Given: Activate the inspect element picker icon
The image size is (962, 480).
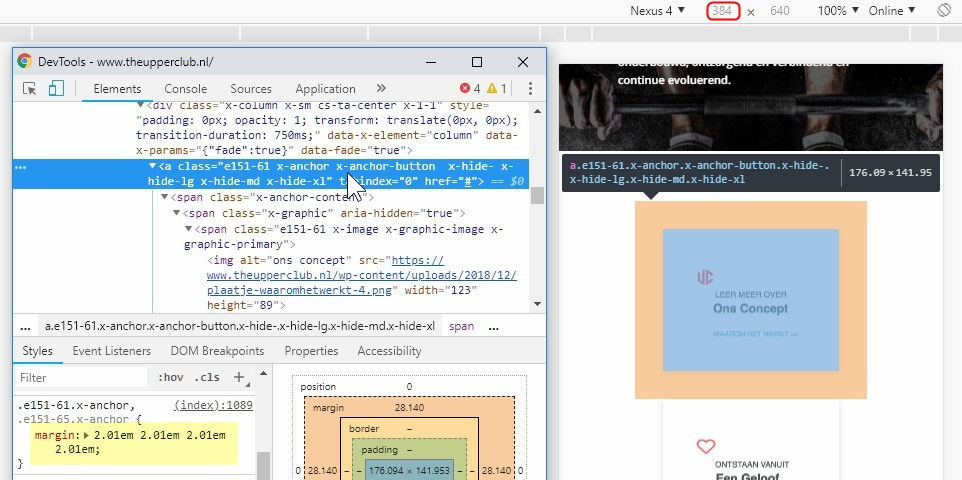Looking at the screenshot, I should click(x=29, y=88).
